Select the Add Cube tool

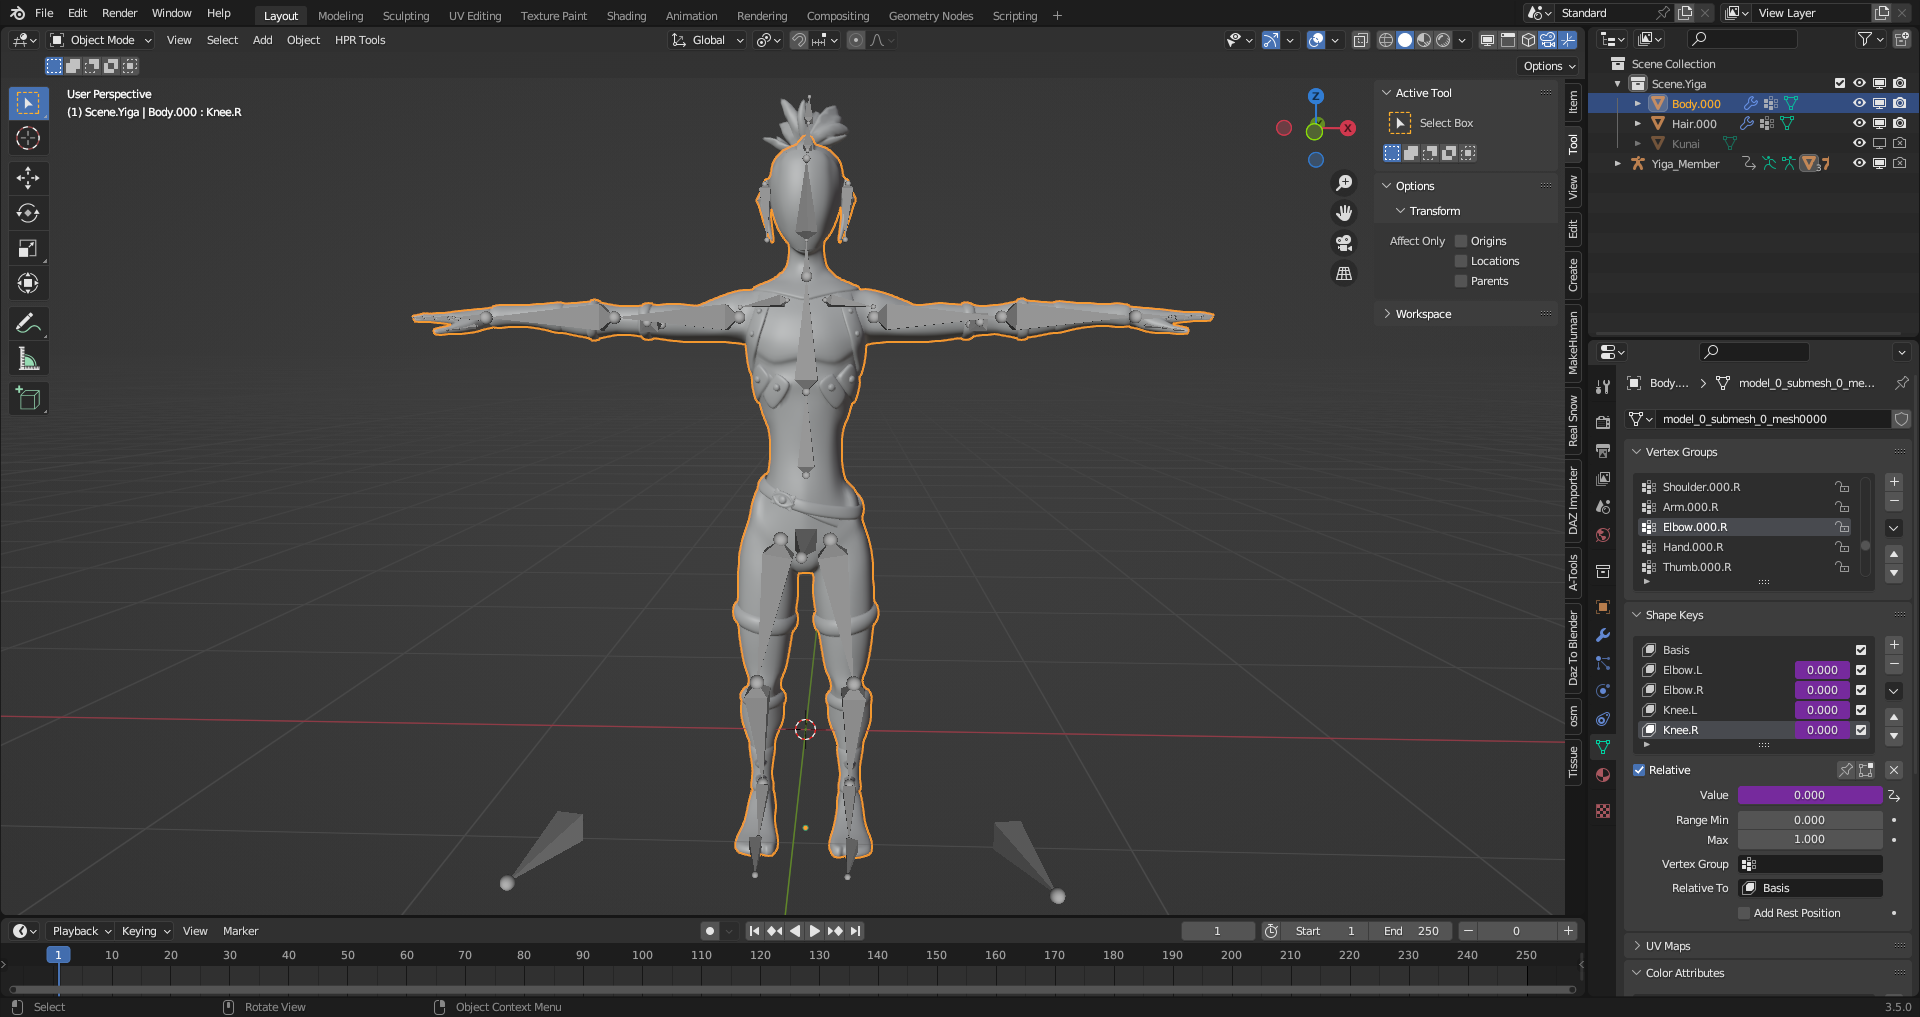28,398
